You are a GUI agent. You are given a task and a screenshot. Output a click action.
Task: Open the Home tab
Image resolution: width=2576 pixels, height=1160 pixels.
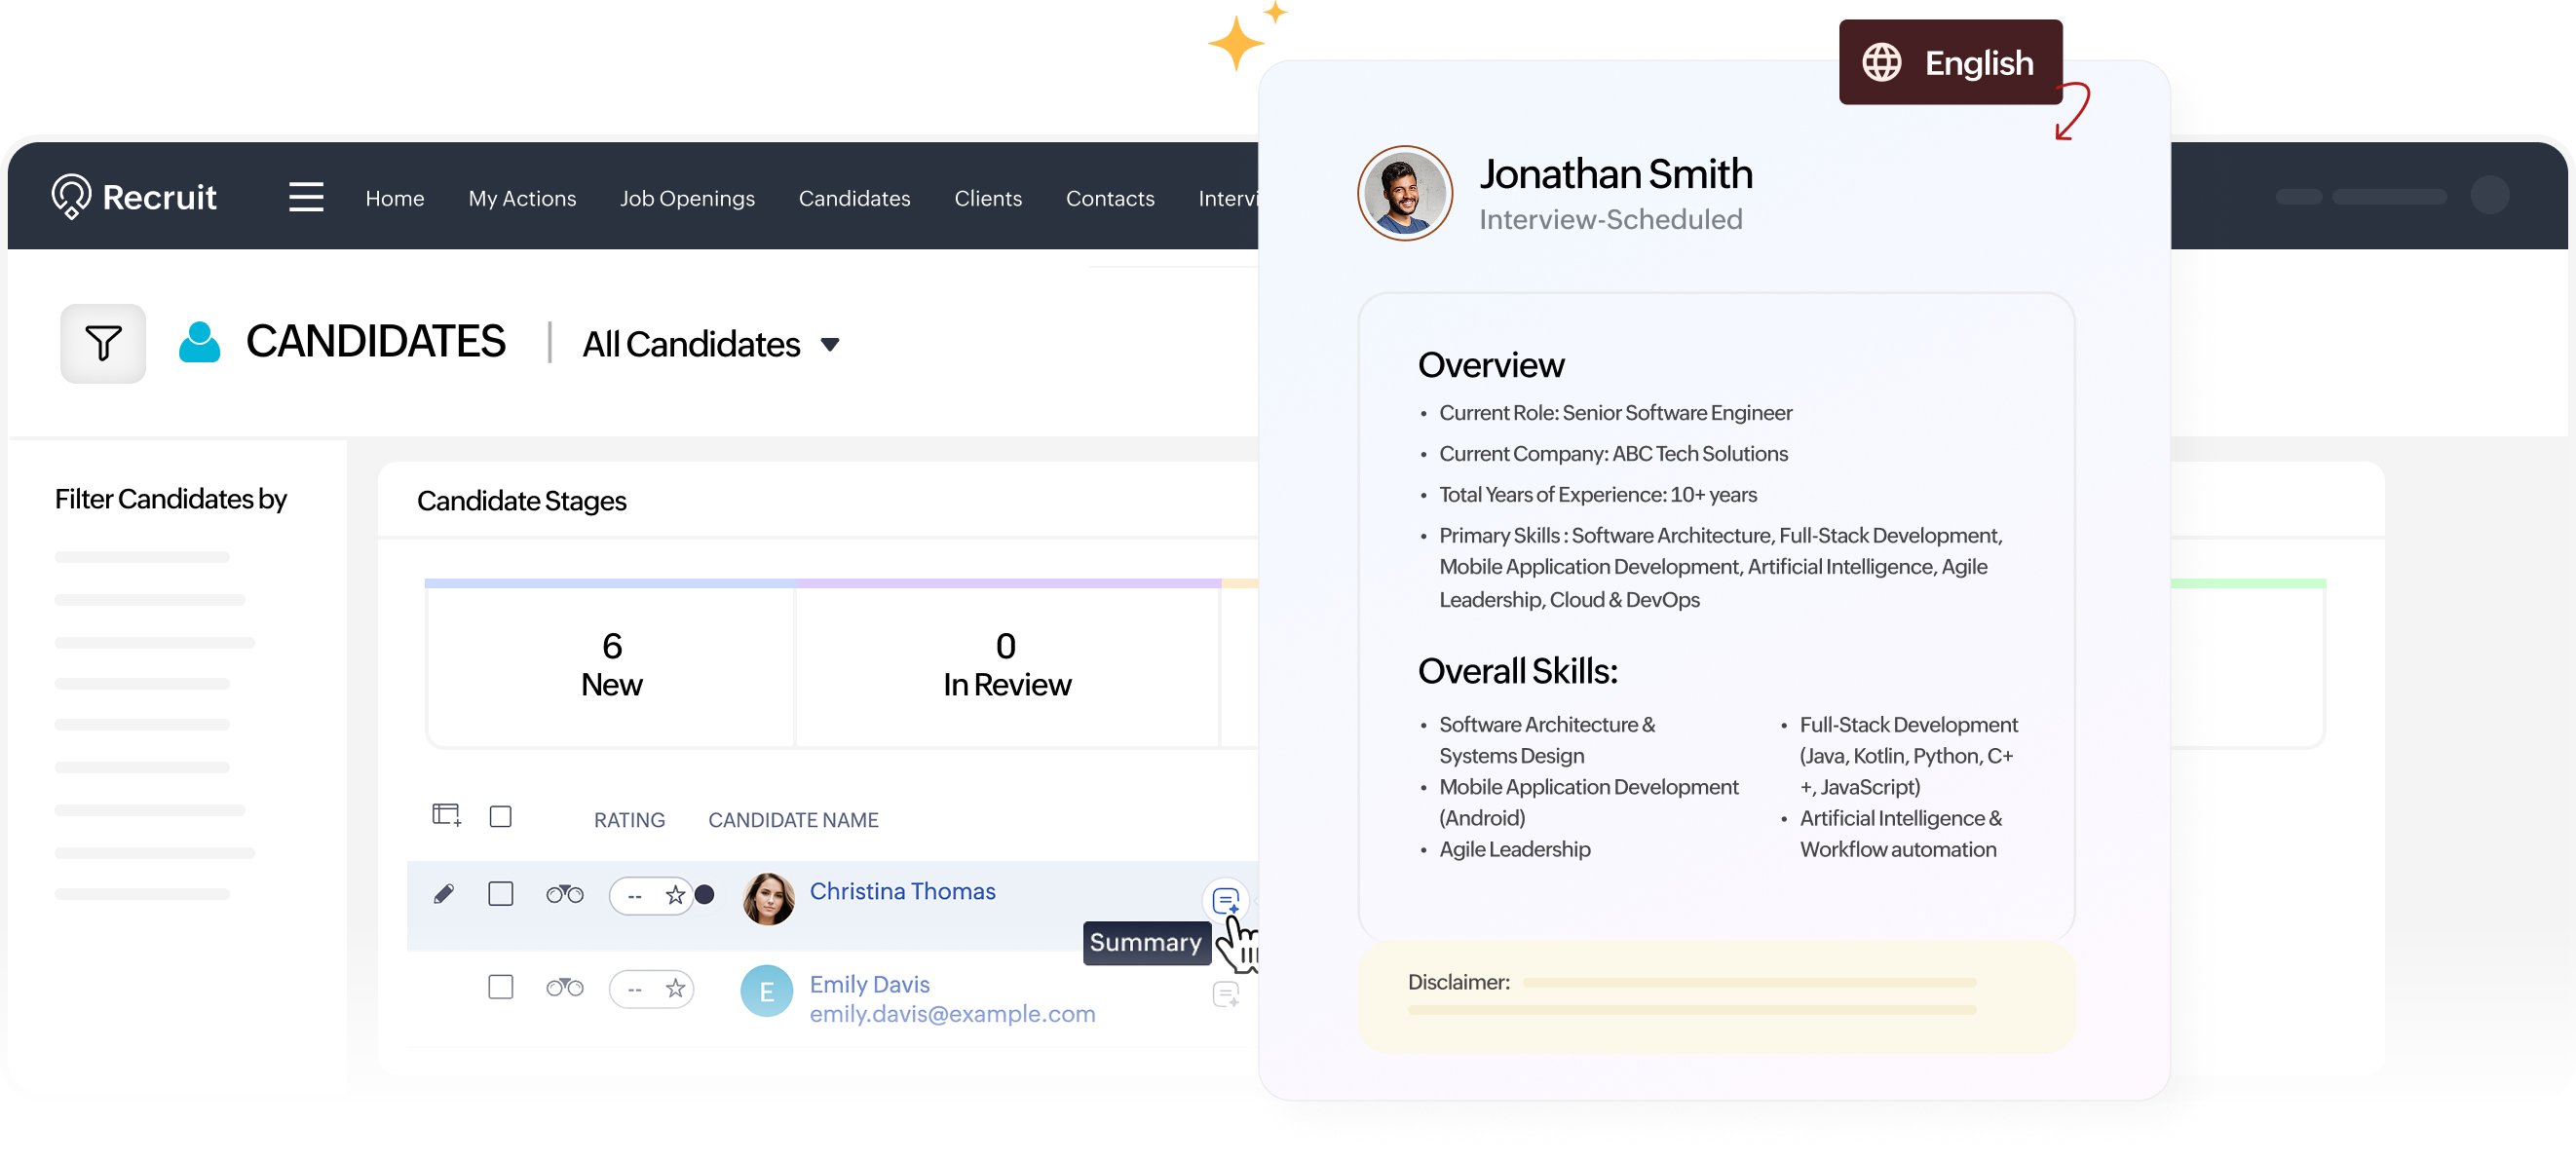(394, 198)
